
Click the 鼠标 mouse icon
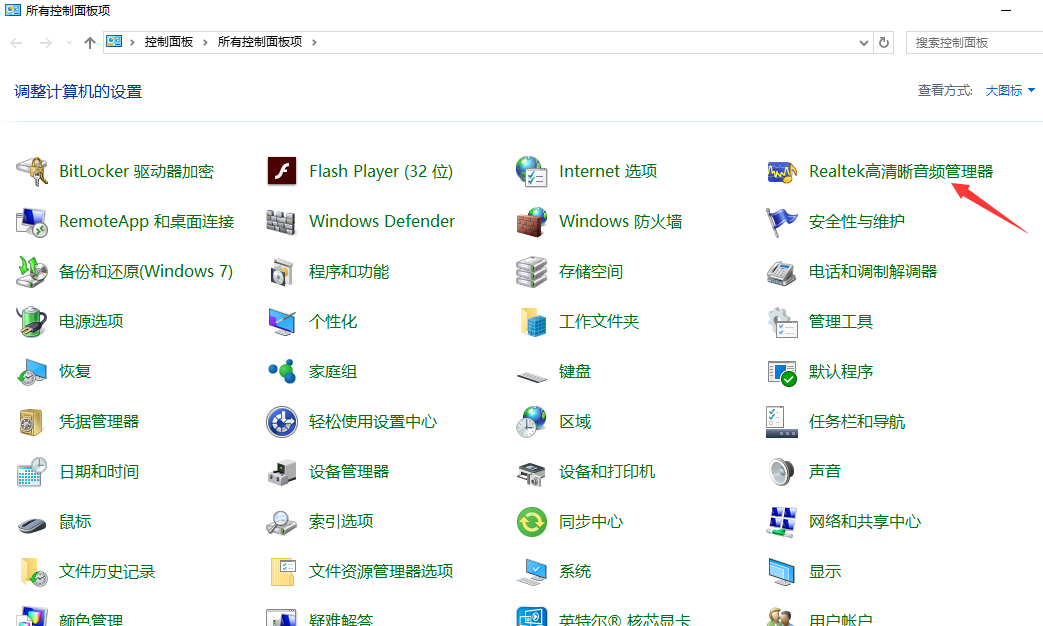31,524
